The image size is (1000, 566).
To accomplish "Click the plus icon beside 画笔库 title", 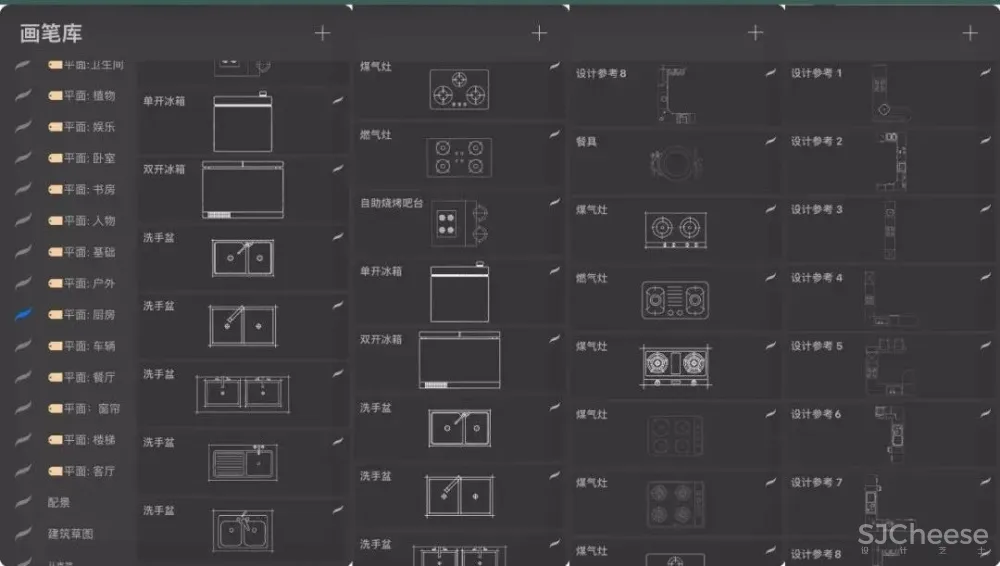I will pyautogui.click(x=322, y=33).
